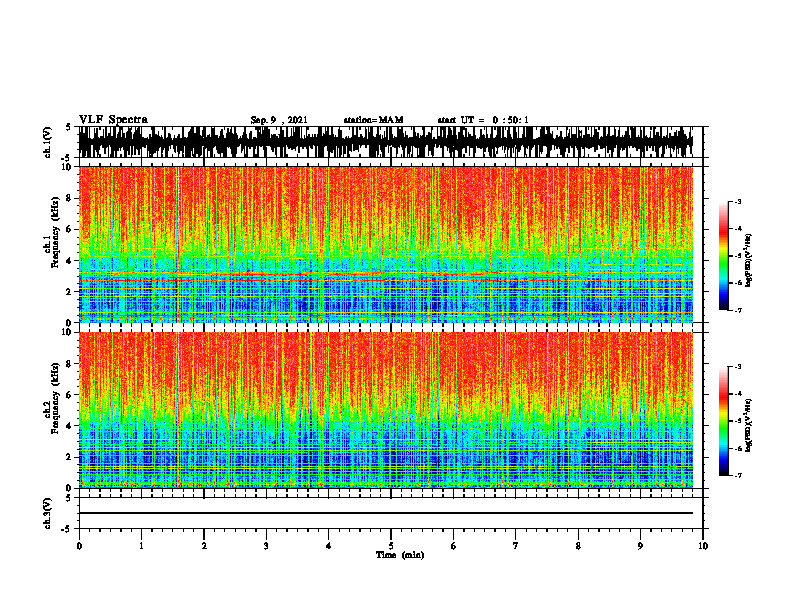Click the log(PSD) label of the ch.1 colorbar
The width and height of the screenshot is (792, 612).
(749, 260)
